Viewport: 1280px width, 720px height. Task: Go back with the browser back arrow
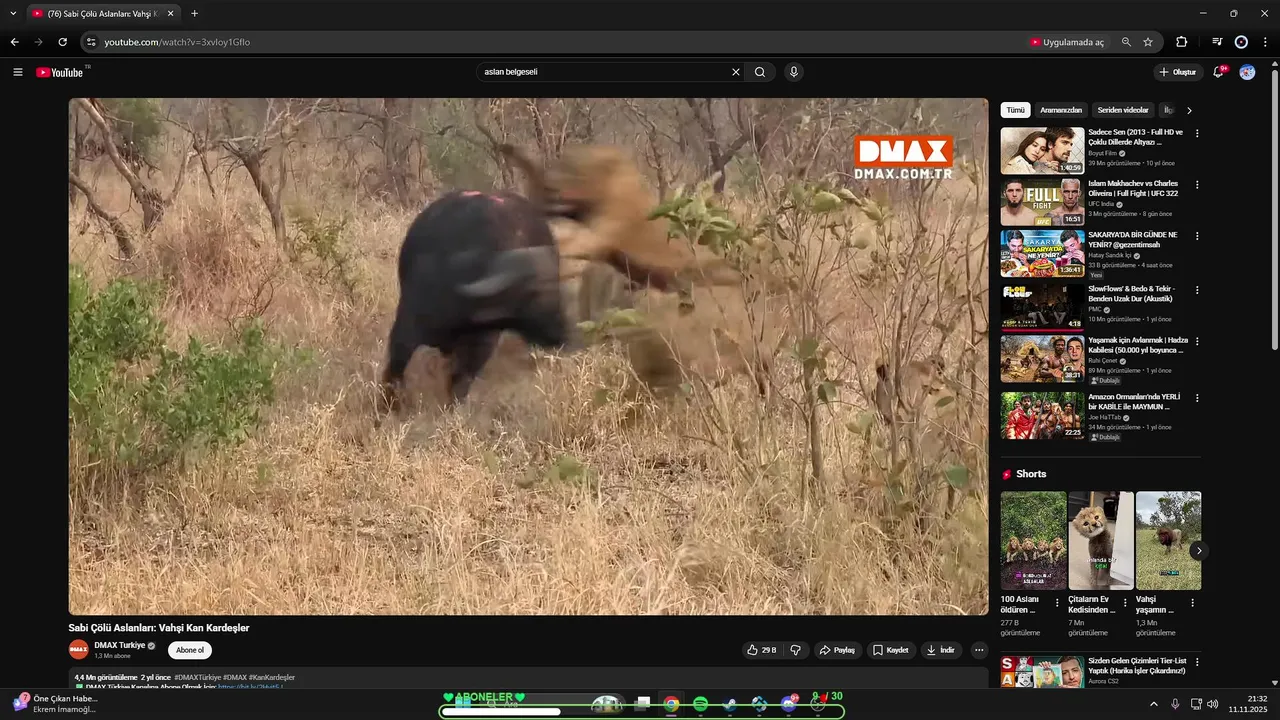pos(14,42)
